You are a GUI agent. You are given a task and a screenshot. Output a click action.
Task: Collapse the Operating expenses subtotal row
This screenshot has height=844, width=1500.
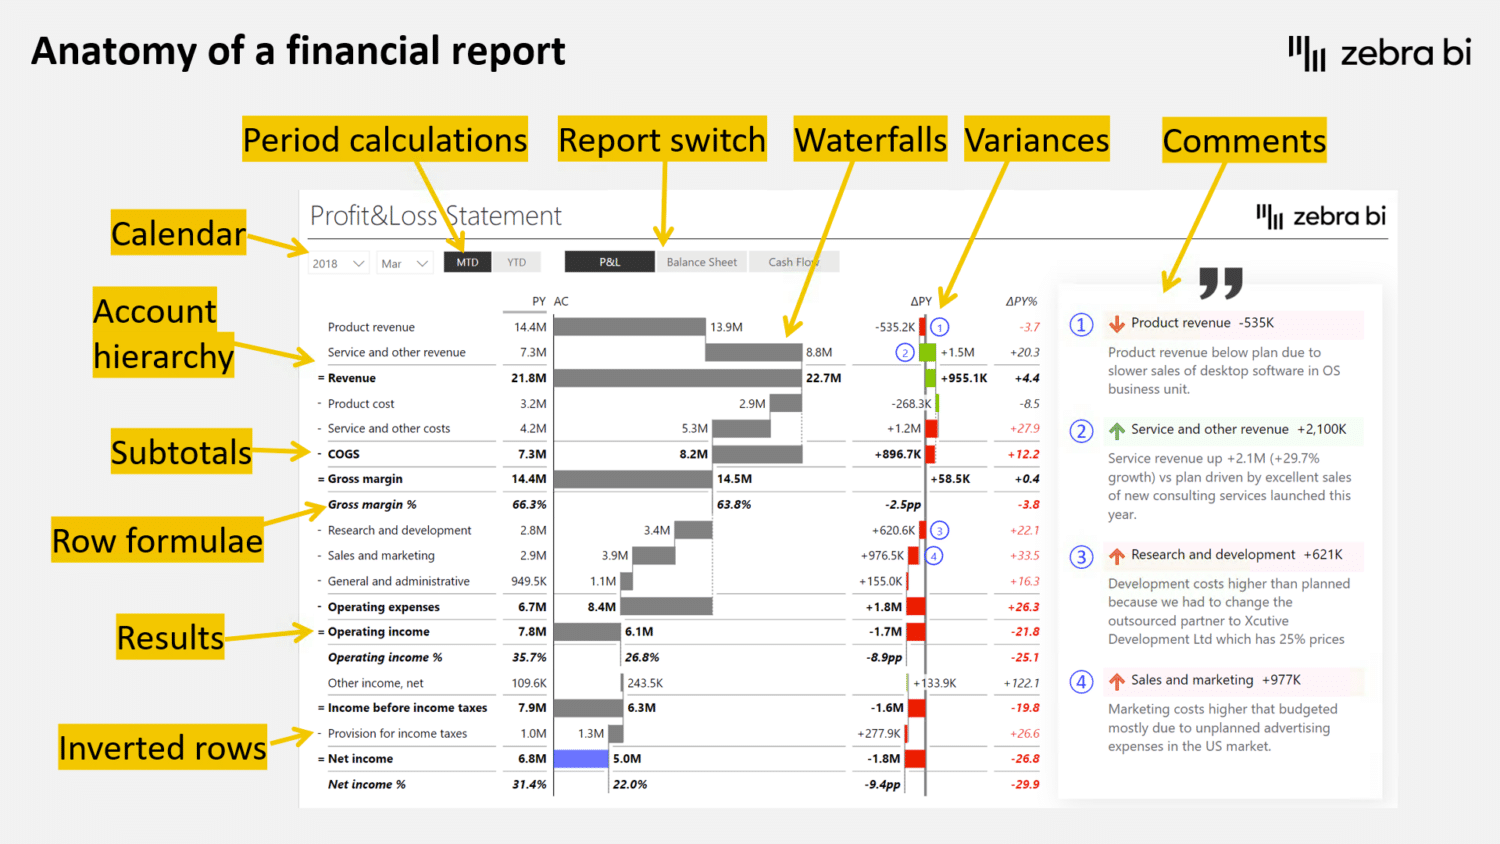point(320,607)
